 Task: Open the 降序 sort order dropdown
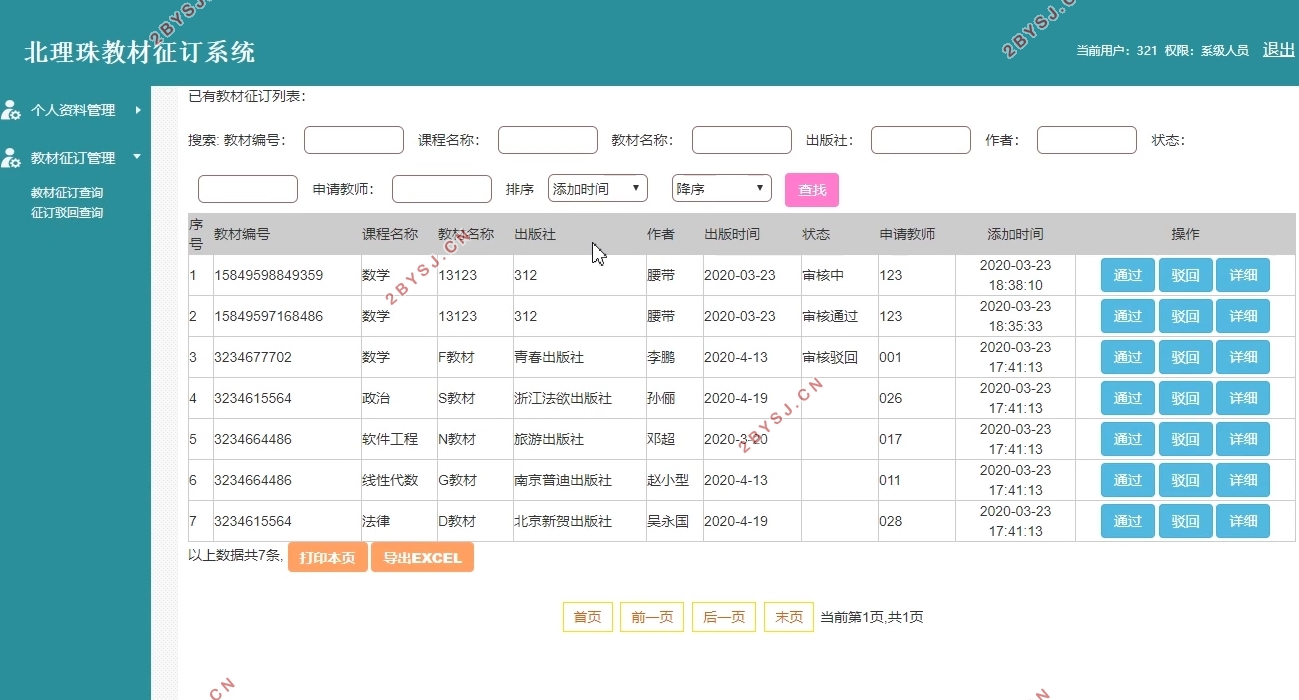722,188
